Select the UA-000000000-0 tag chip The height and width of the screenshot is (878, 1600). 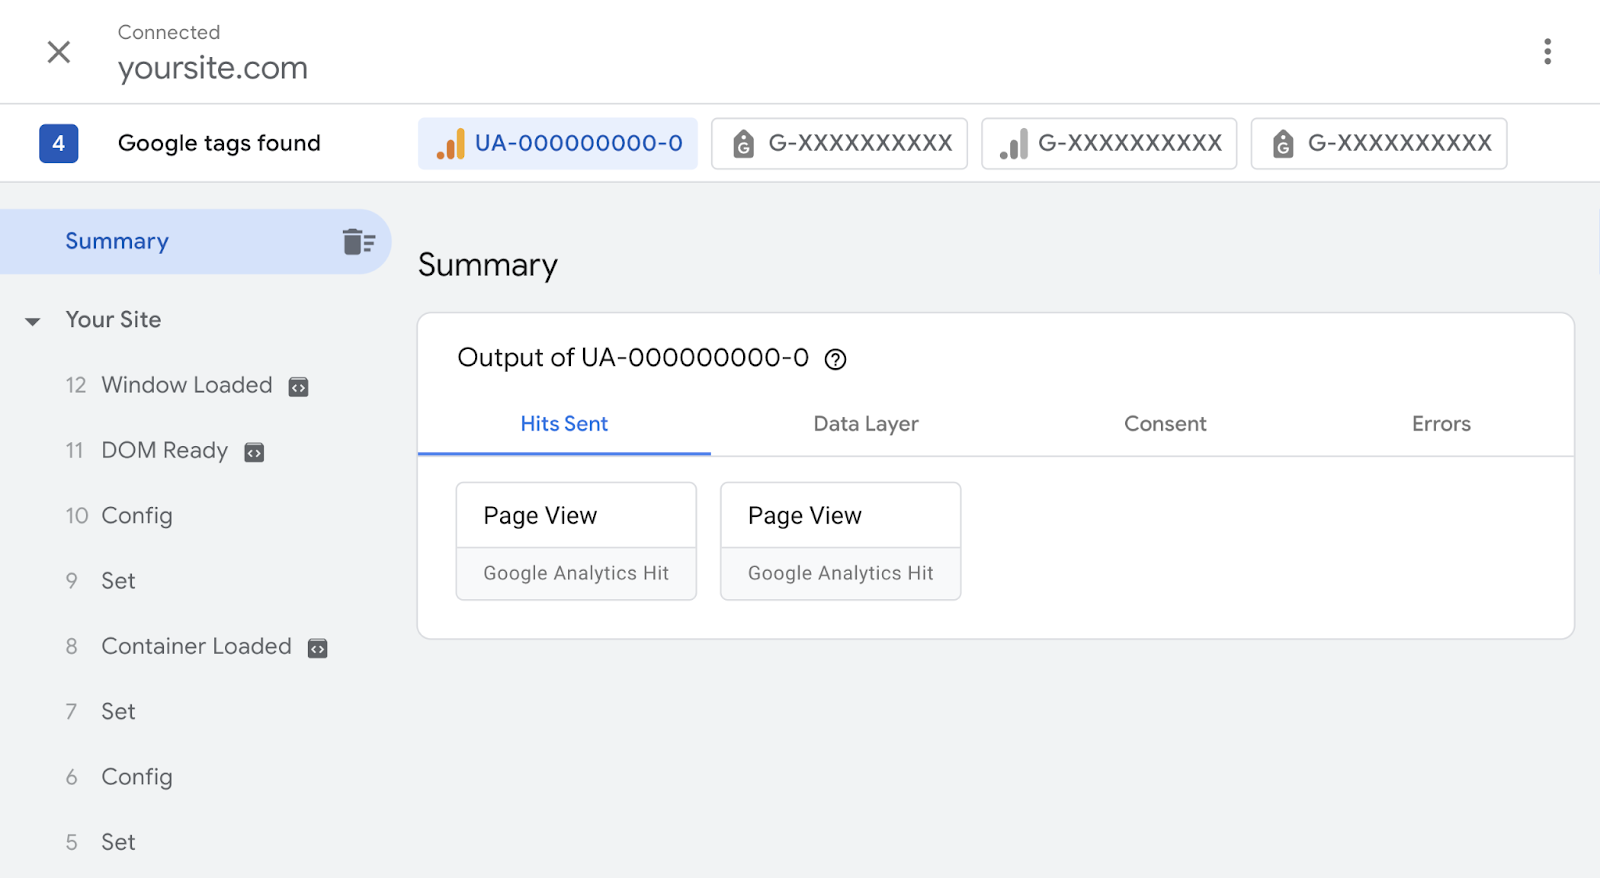(x=558, y=144)
